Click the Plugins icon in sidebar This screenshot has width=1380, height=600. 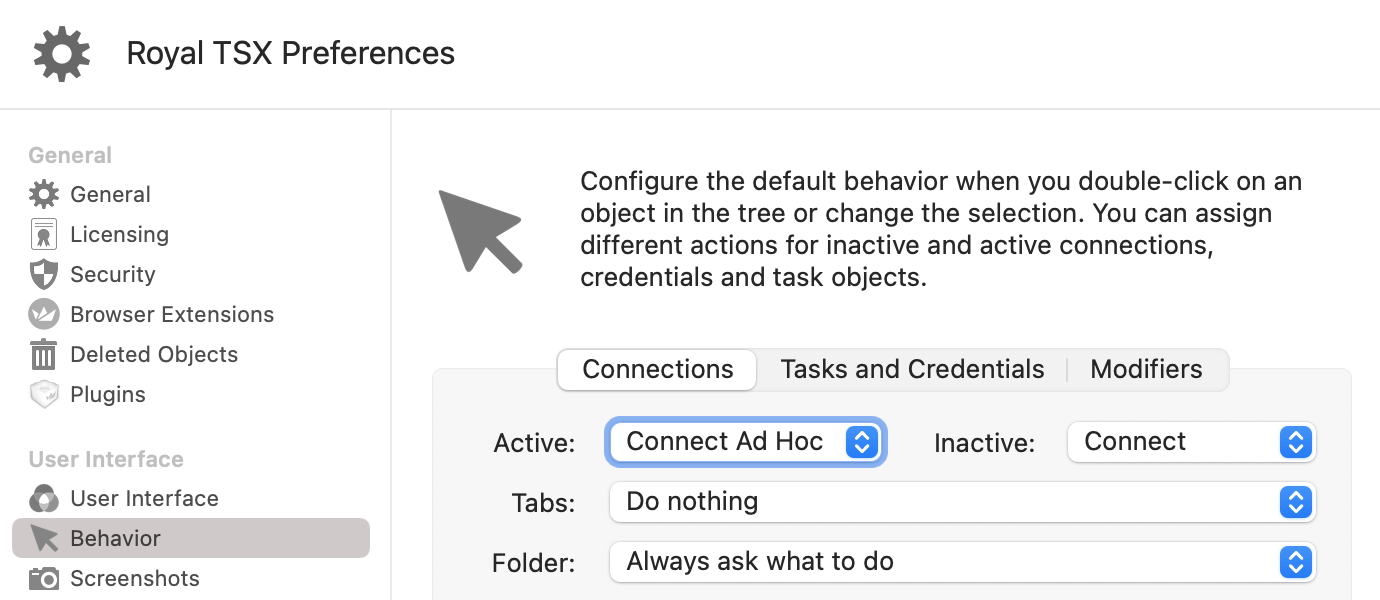click(43, 394)
